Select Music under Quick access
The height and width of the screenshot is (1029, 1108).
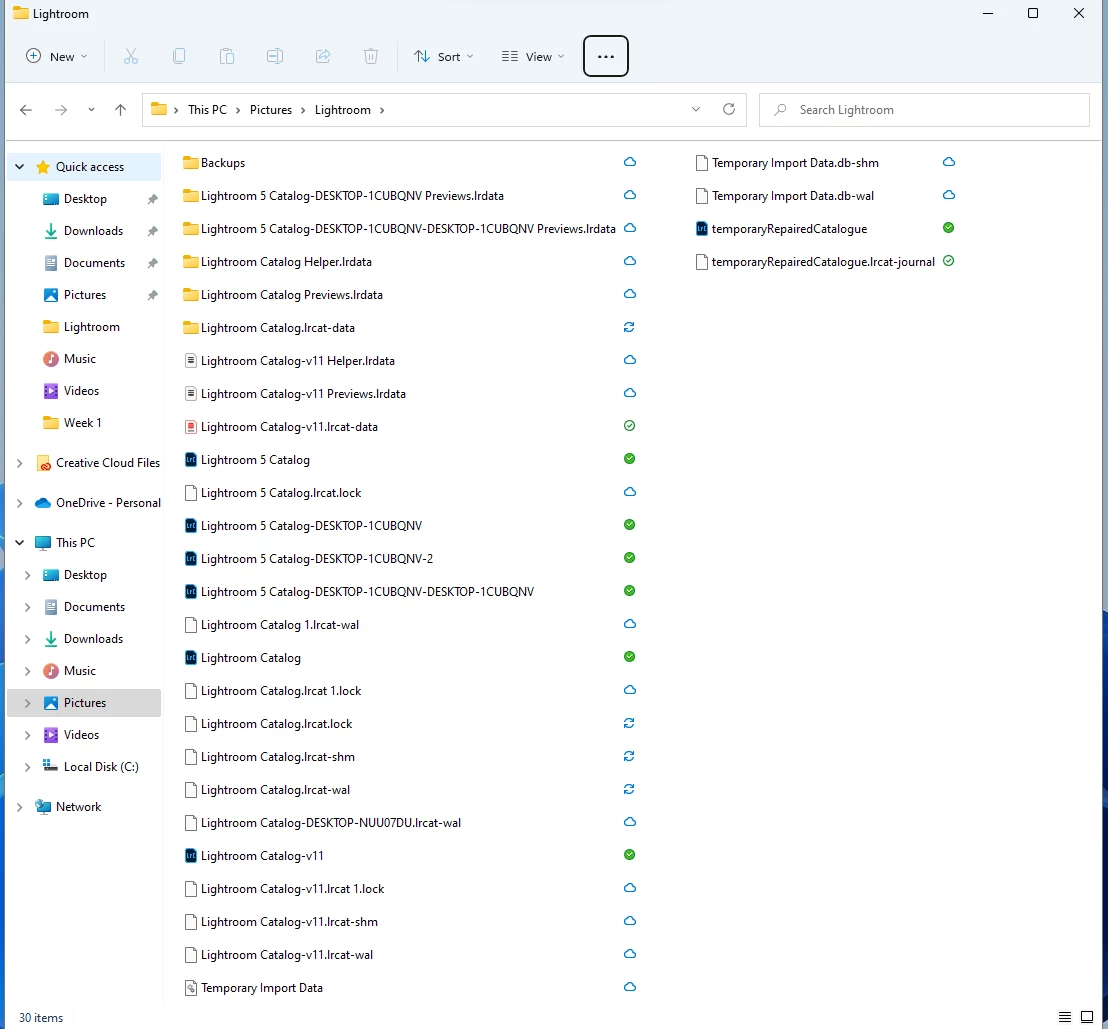79,359
